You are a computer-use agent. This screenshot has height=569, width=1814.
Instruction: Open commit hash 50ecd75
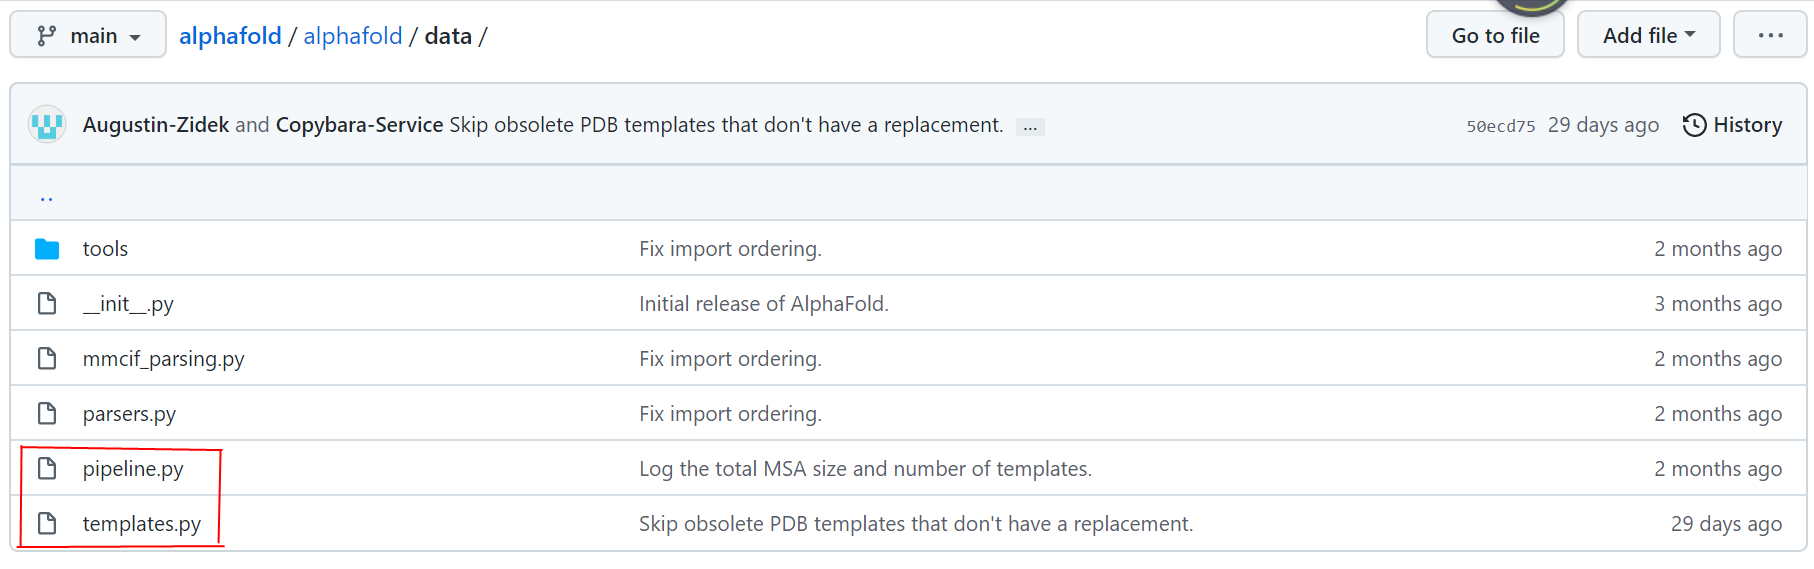(1500, 126)
